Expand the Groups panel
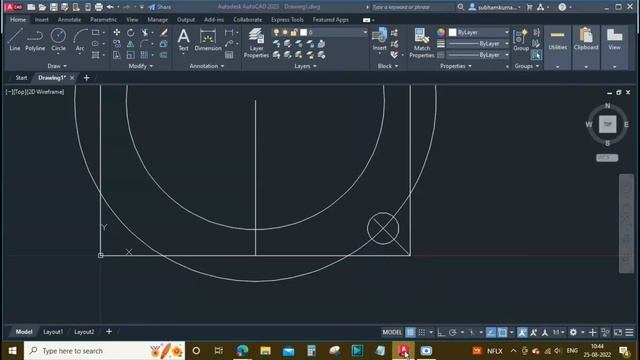Screen dimensions: 640x360 pyautogui.click(x=527, y=66)
